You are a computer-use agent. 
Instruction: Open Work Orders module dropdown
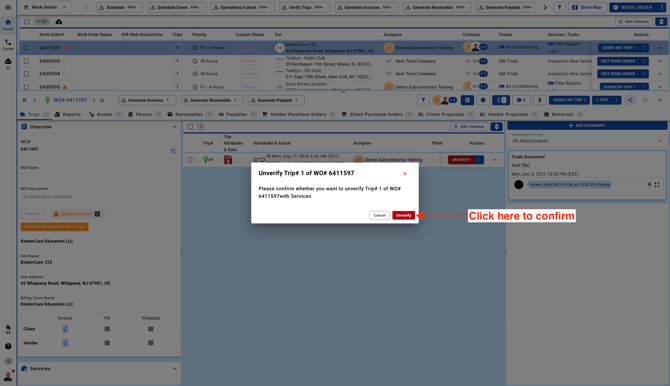[45, 7]
